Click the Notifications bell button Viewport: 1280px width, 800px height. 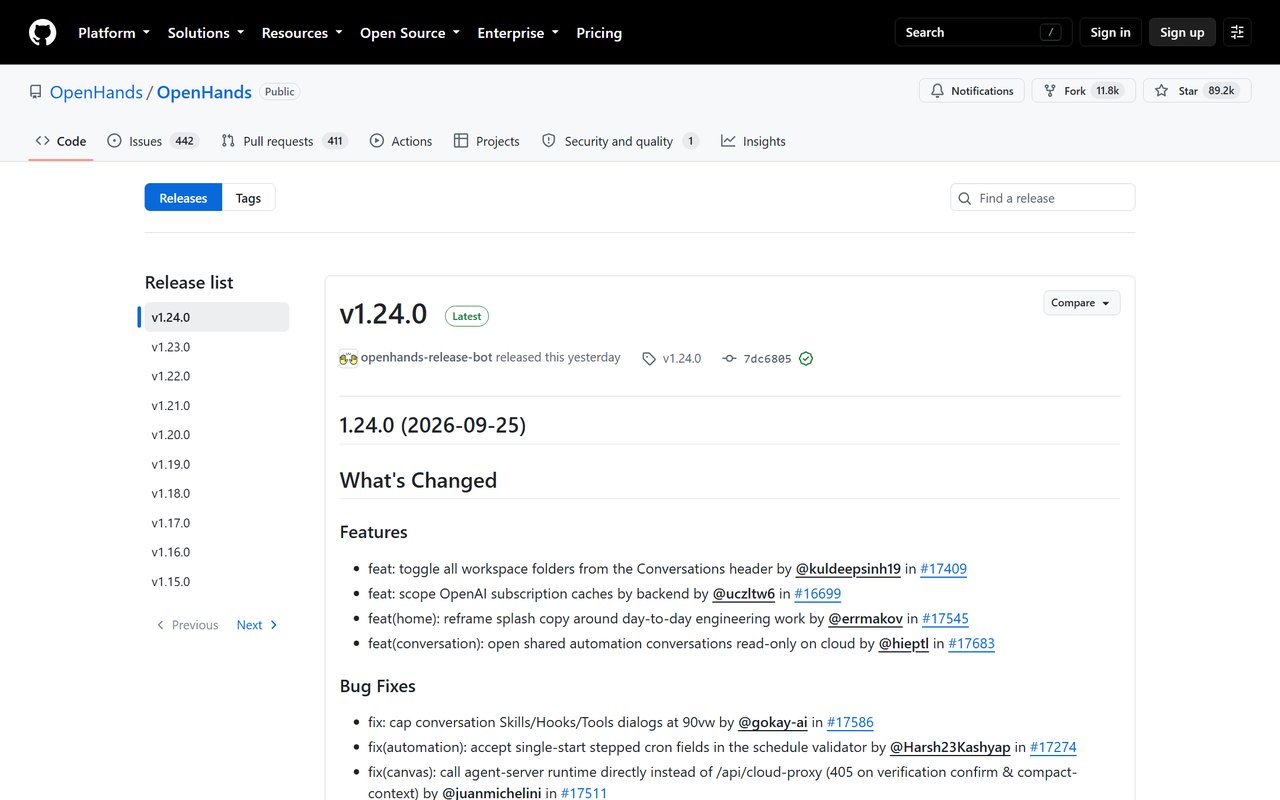click(x=972, y=91)
